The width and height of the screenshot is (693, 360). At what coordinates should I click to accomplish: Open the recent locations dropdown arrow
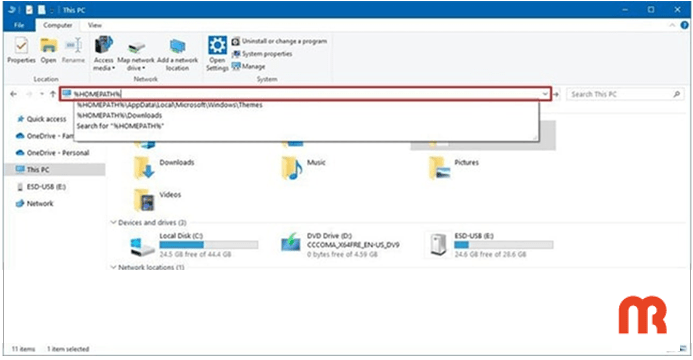coord(42,94)
